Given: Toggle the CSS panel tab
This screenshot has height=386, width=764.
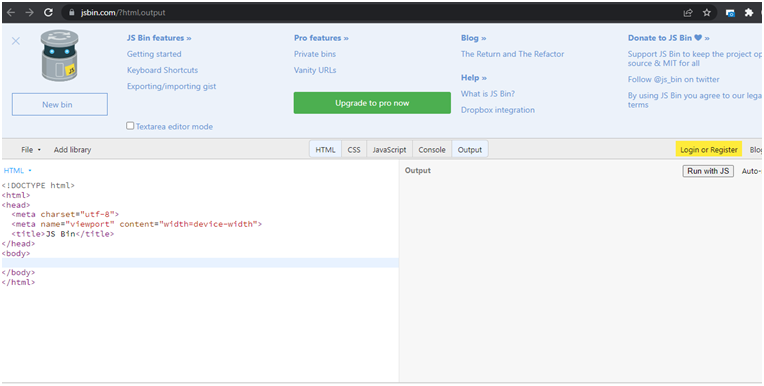Looking at the screenshot, I should pos(354,150).
